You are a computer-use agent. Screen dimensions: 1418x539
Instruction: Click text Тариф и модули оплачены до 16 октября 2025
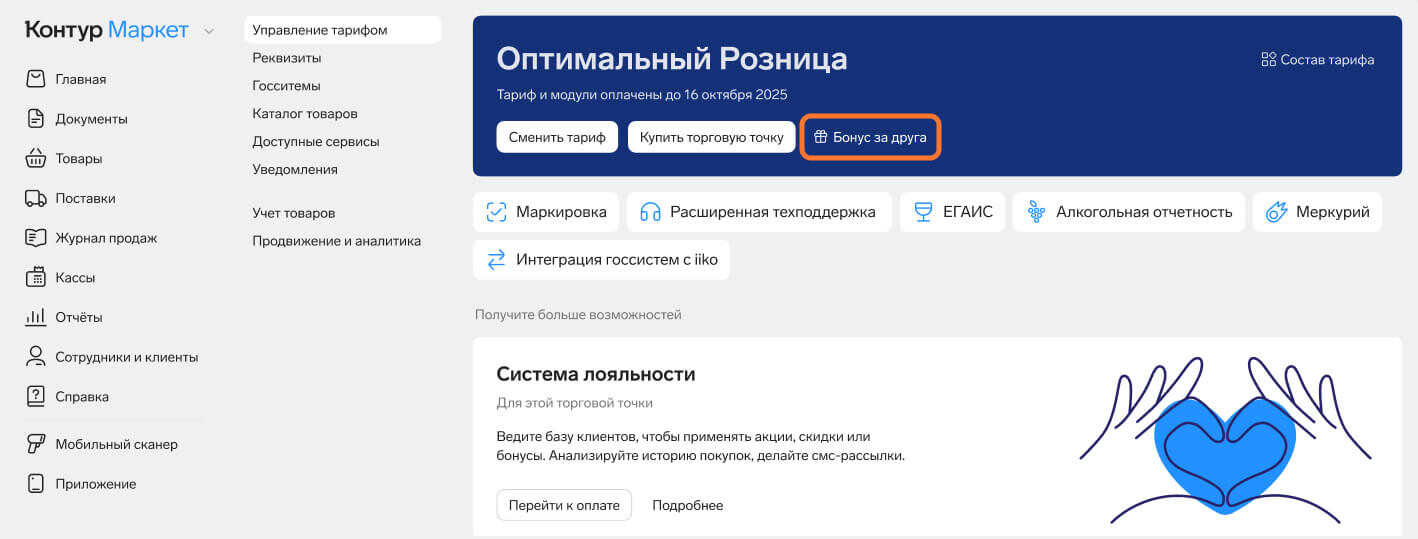[x=642, y=95]
